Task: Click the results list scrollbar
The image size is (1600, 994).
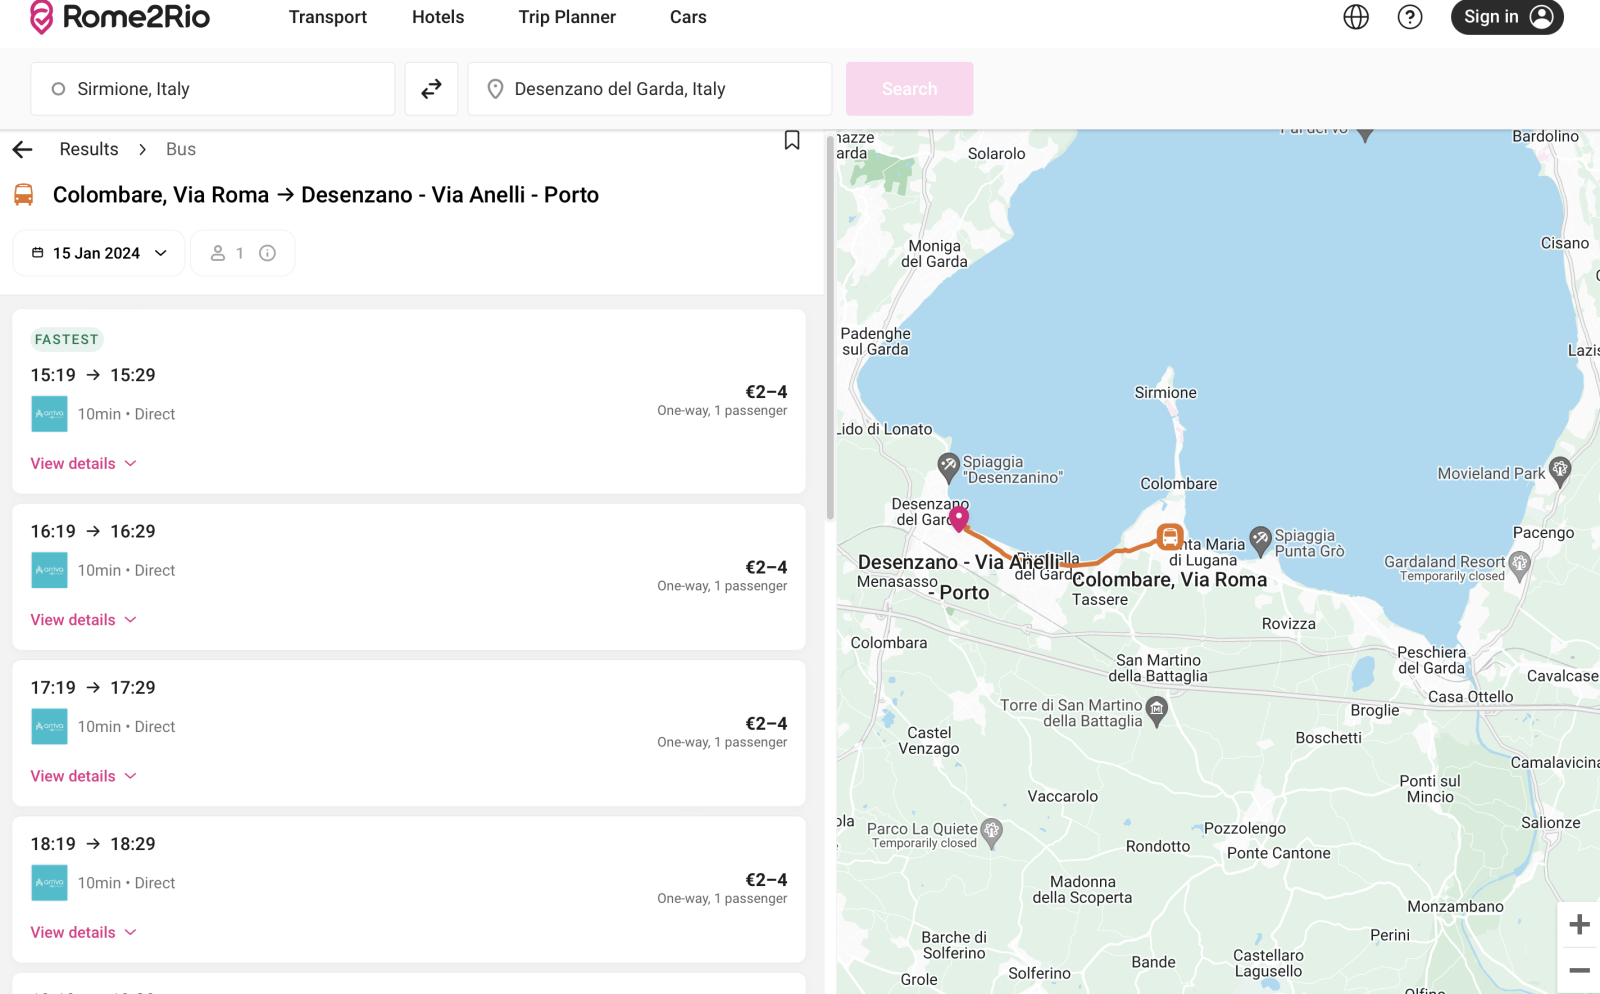Action: [x=829, y=330]
